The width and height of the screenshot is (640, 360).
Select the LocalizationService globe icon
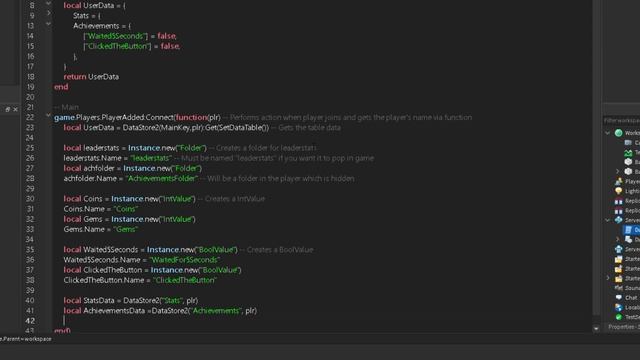tap(619, 307)
